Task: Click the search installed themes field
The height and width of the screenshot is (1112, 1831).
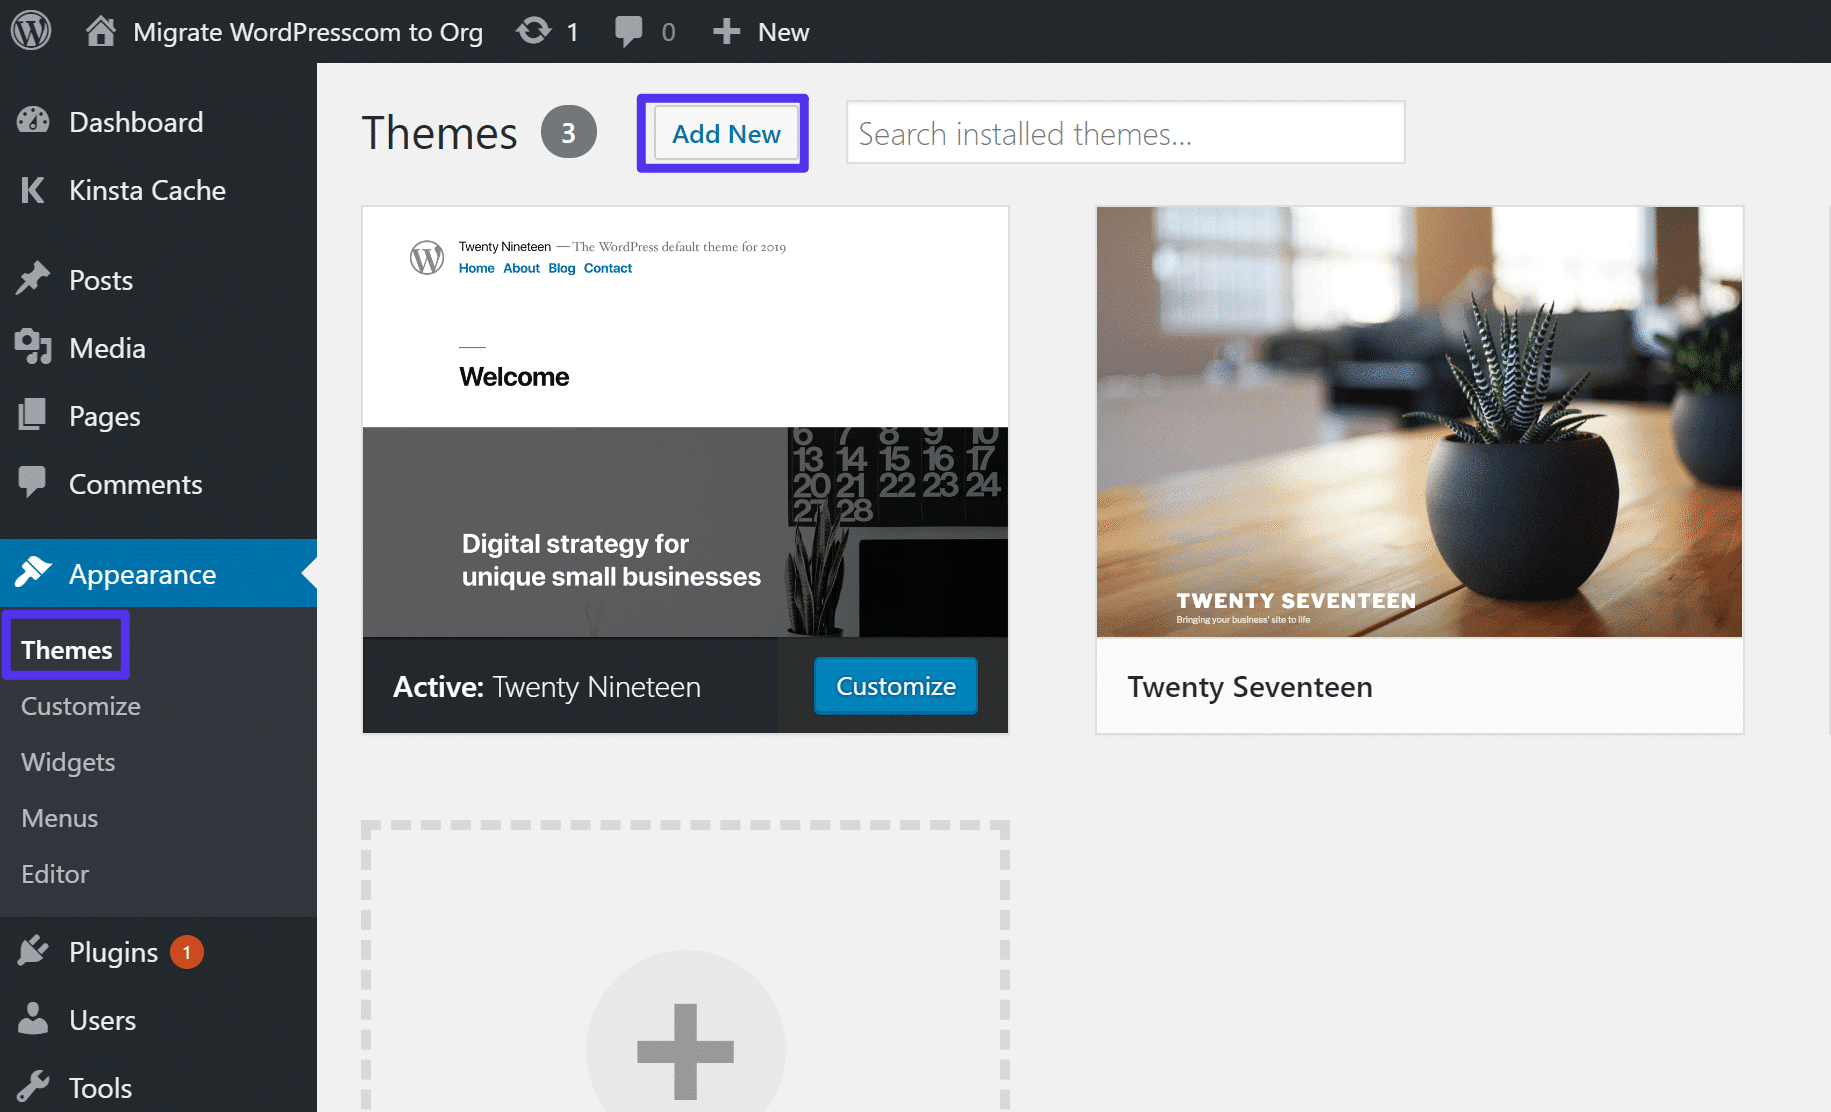Action: 1124,133
